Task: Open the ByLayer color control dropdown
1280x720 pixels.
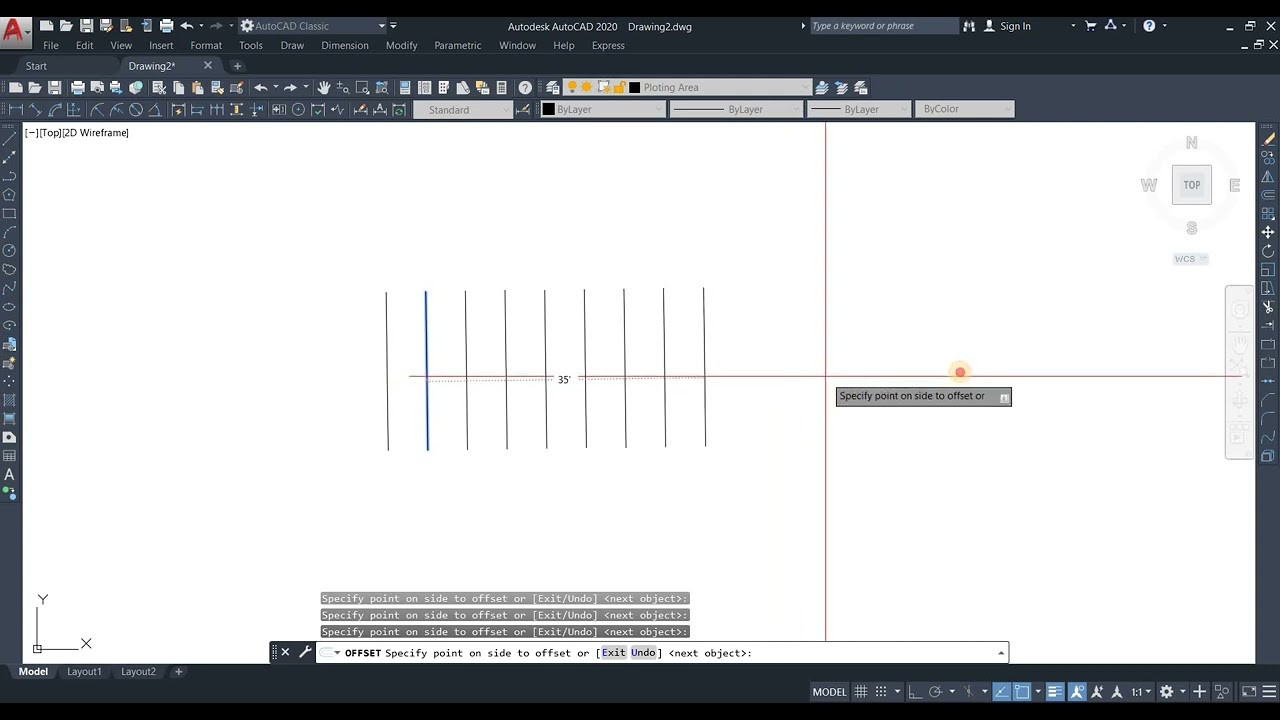Action: [603, 109]
